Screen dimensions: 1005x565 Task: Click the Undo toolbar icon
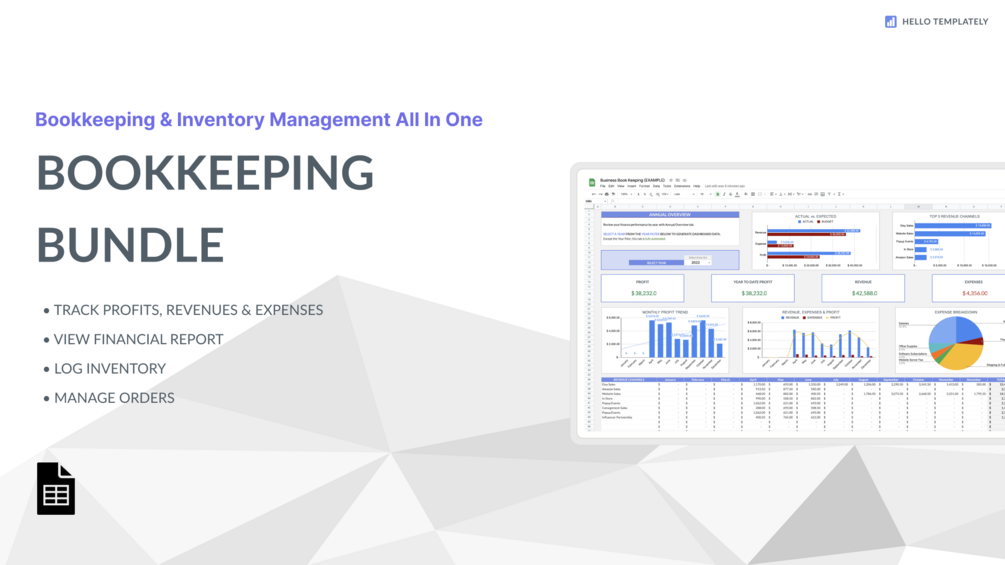pos(594,194)
